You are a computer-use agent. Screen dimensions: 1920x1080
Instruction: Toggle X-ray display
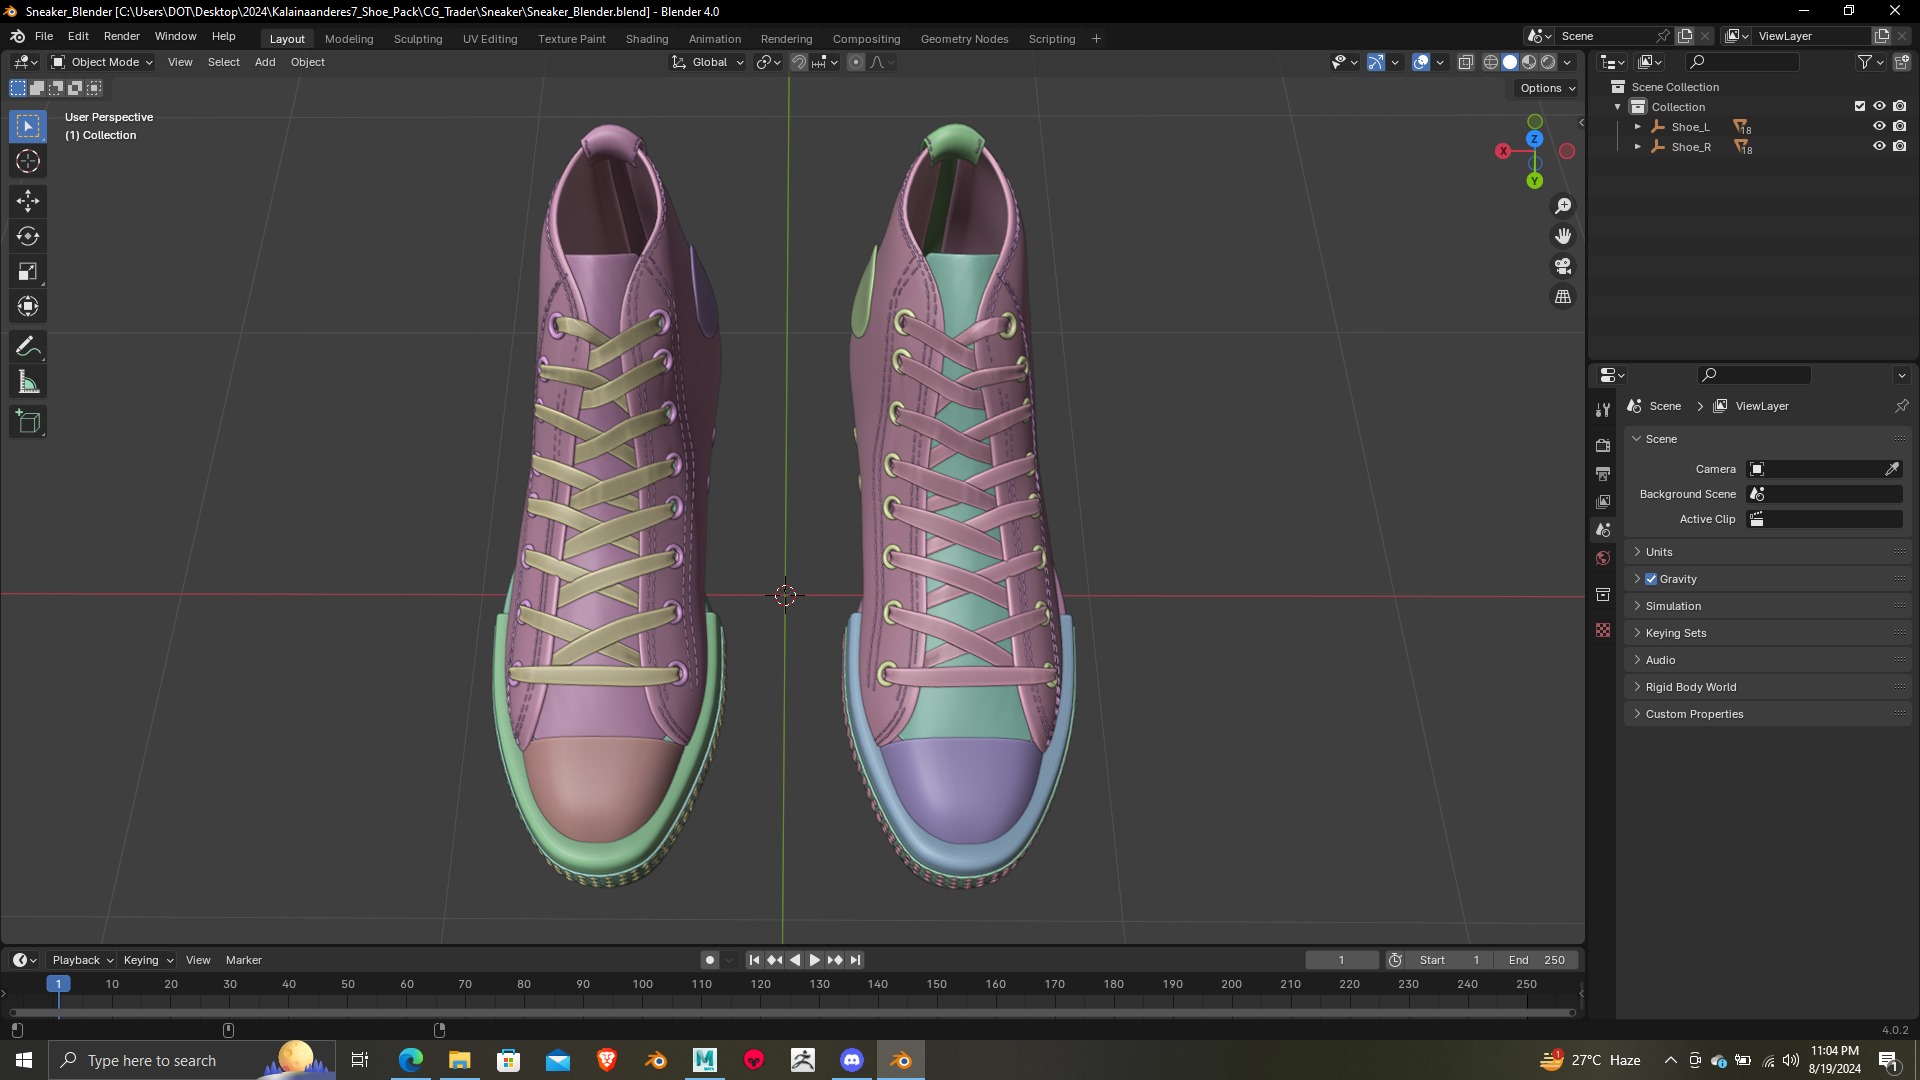click(x=1465, y=62)
